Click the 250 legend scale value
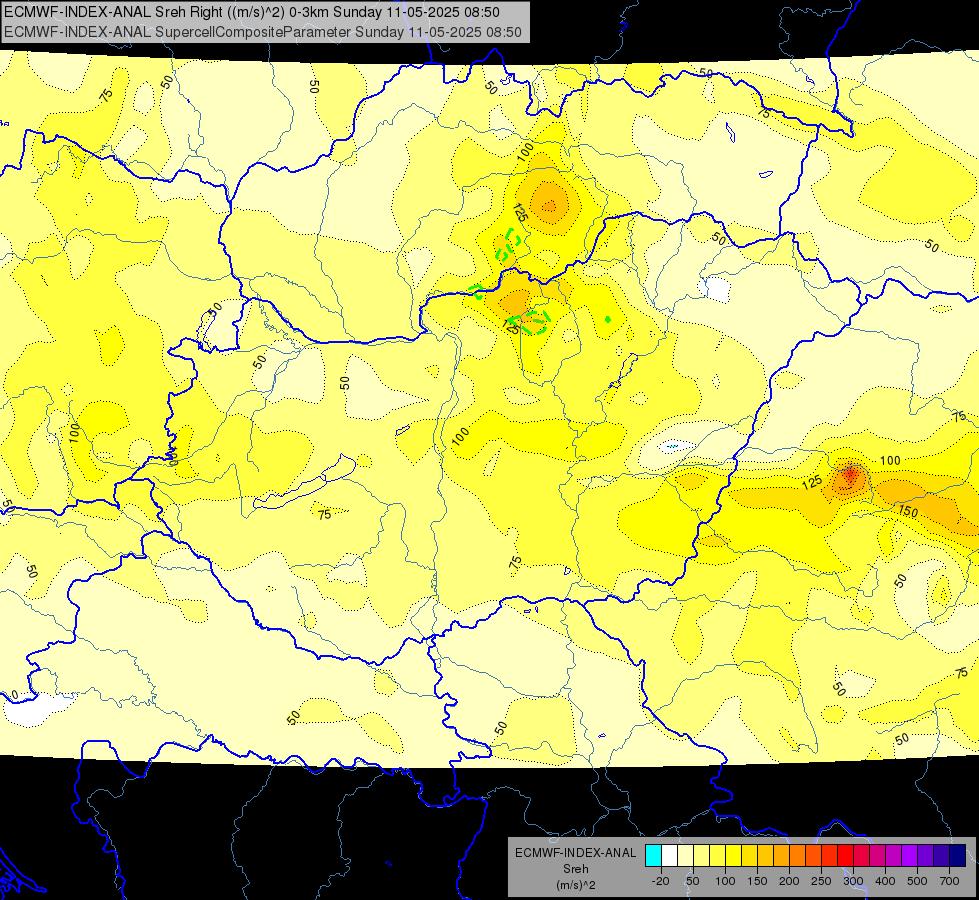The width and height of the screenshot is (979, 900). click(821, 881)
